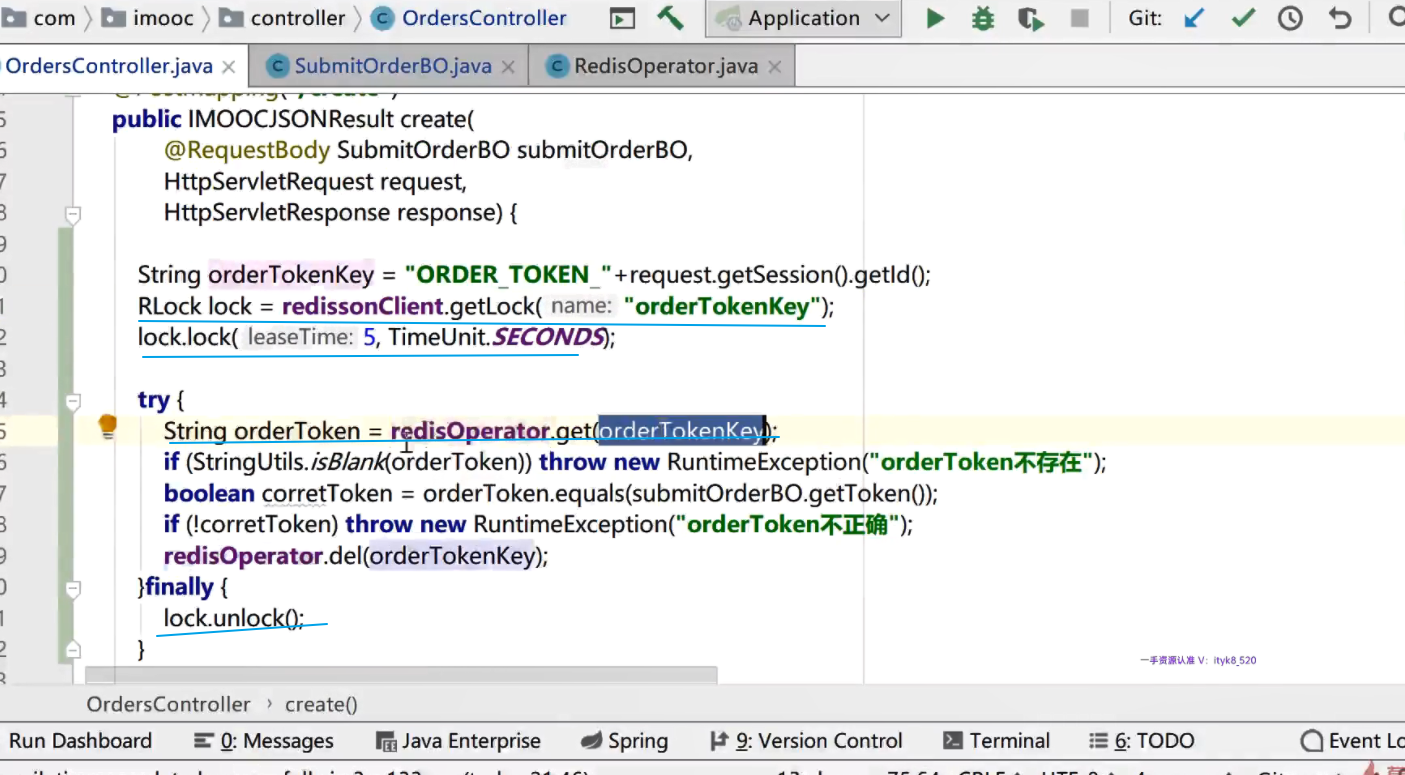Revert changes with the Git undo arrow
Screen dimensions: 1405x775
pos(1340,18)
